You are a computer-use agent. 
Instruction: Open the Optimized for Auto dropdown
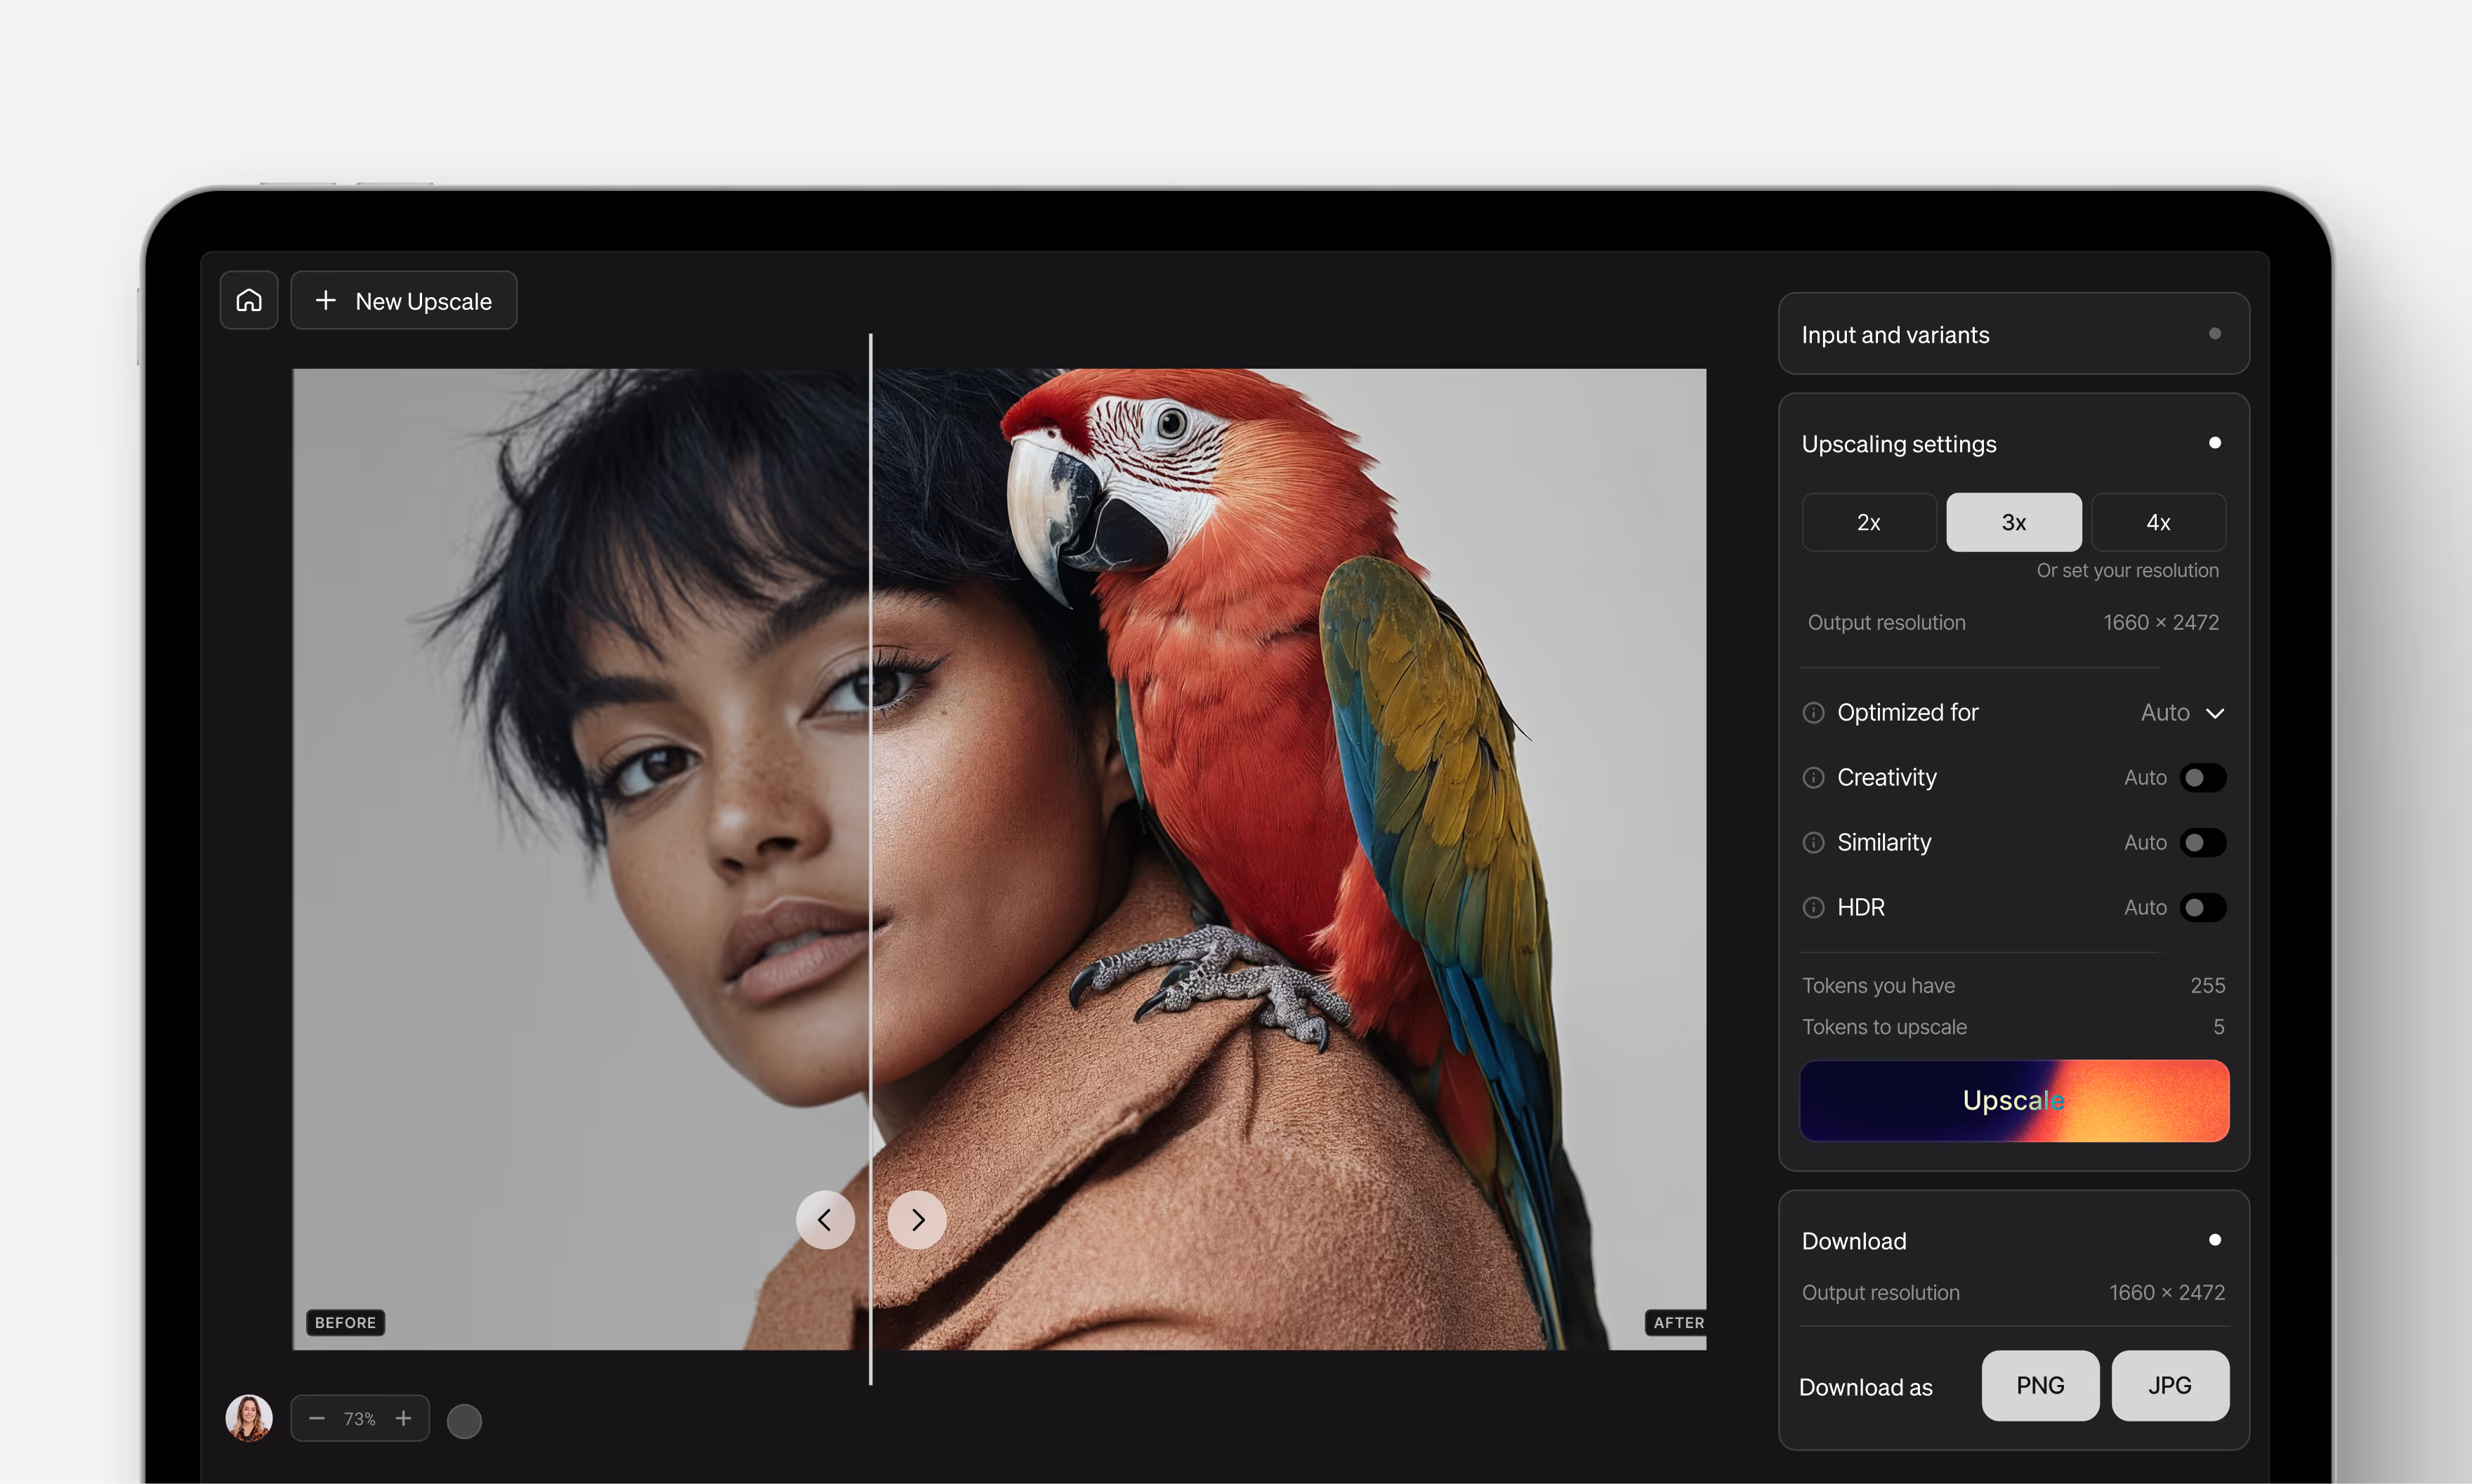point(2182,713)
